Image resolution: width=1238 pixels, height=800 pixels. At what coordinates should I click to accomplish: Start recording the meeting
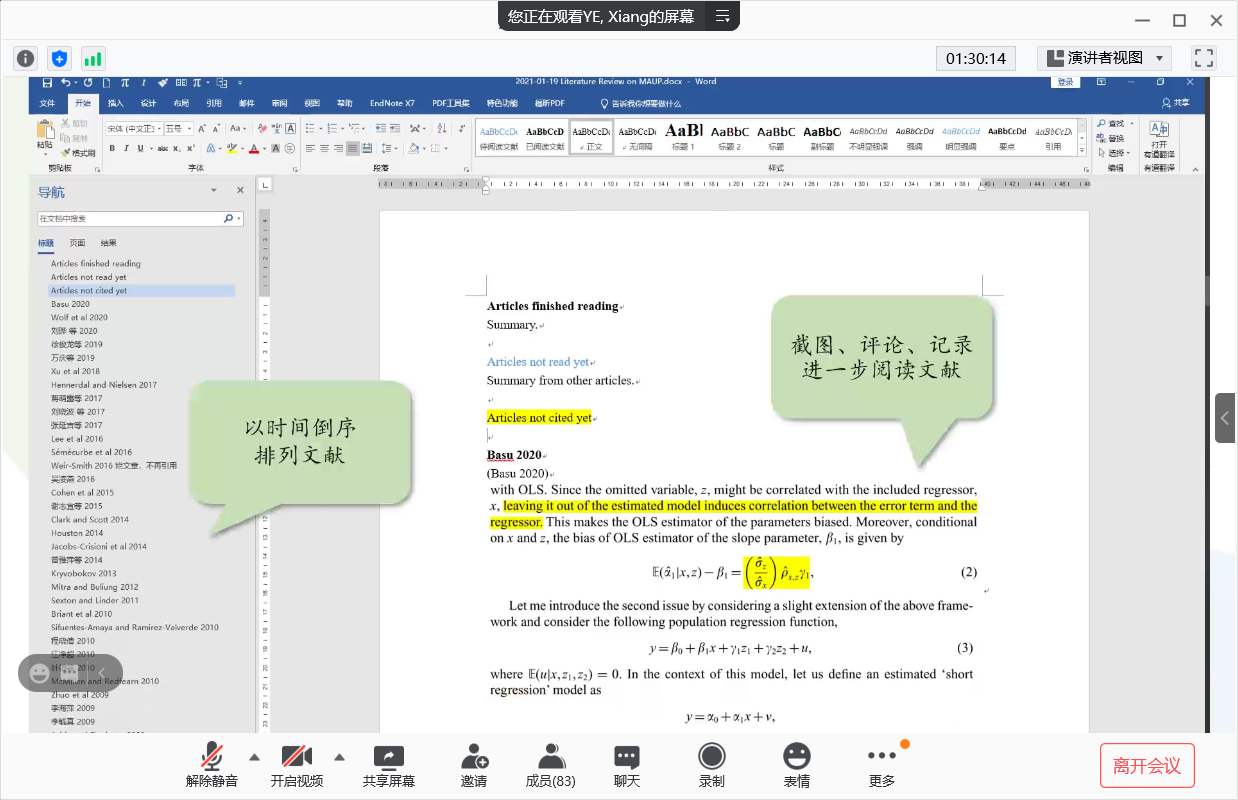(x=711, y=765)
